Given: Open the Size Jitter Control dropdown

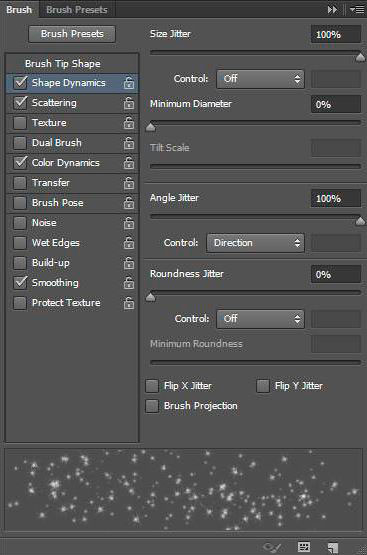Looking at the screenshot, I should pos(260,79).
